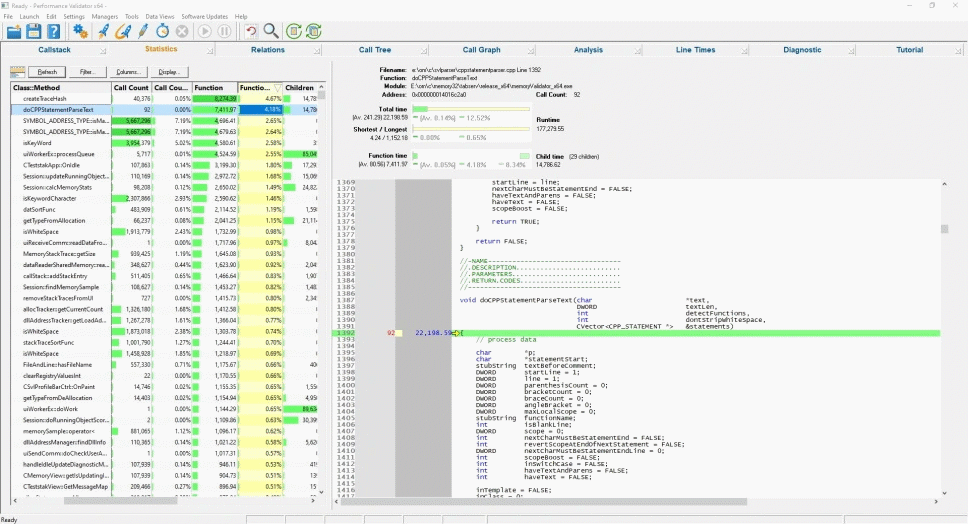Click the stopwatch toolbar icon
The image size is (968, 524).
pos(162,32)
